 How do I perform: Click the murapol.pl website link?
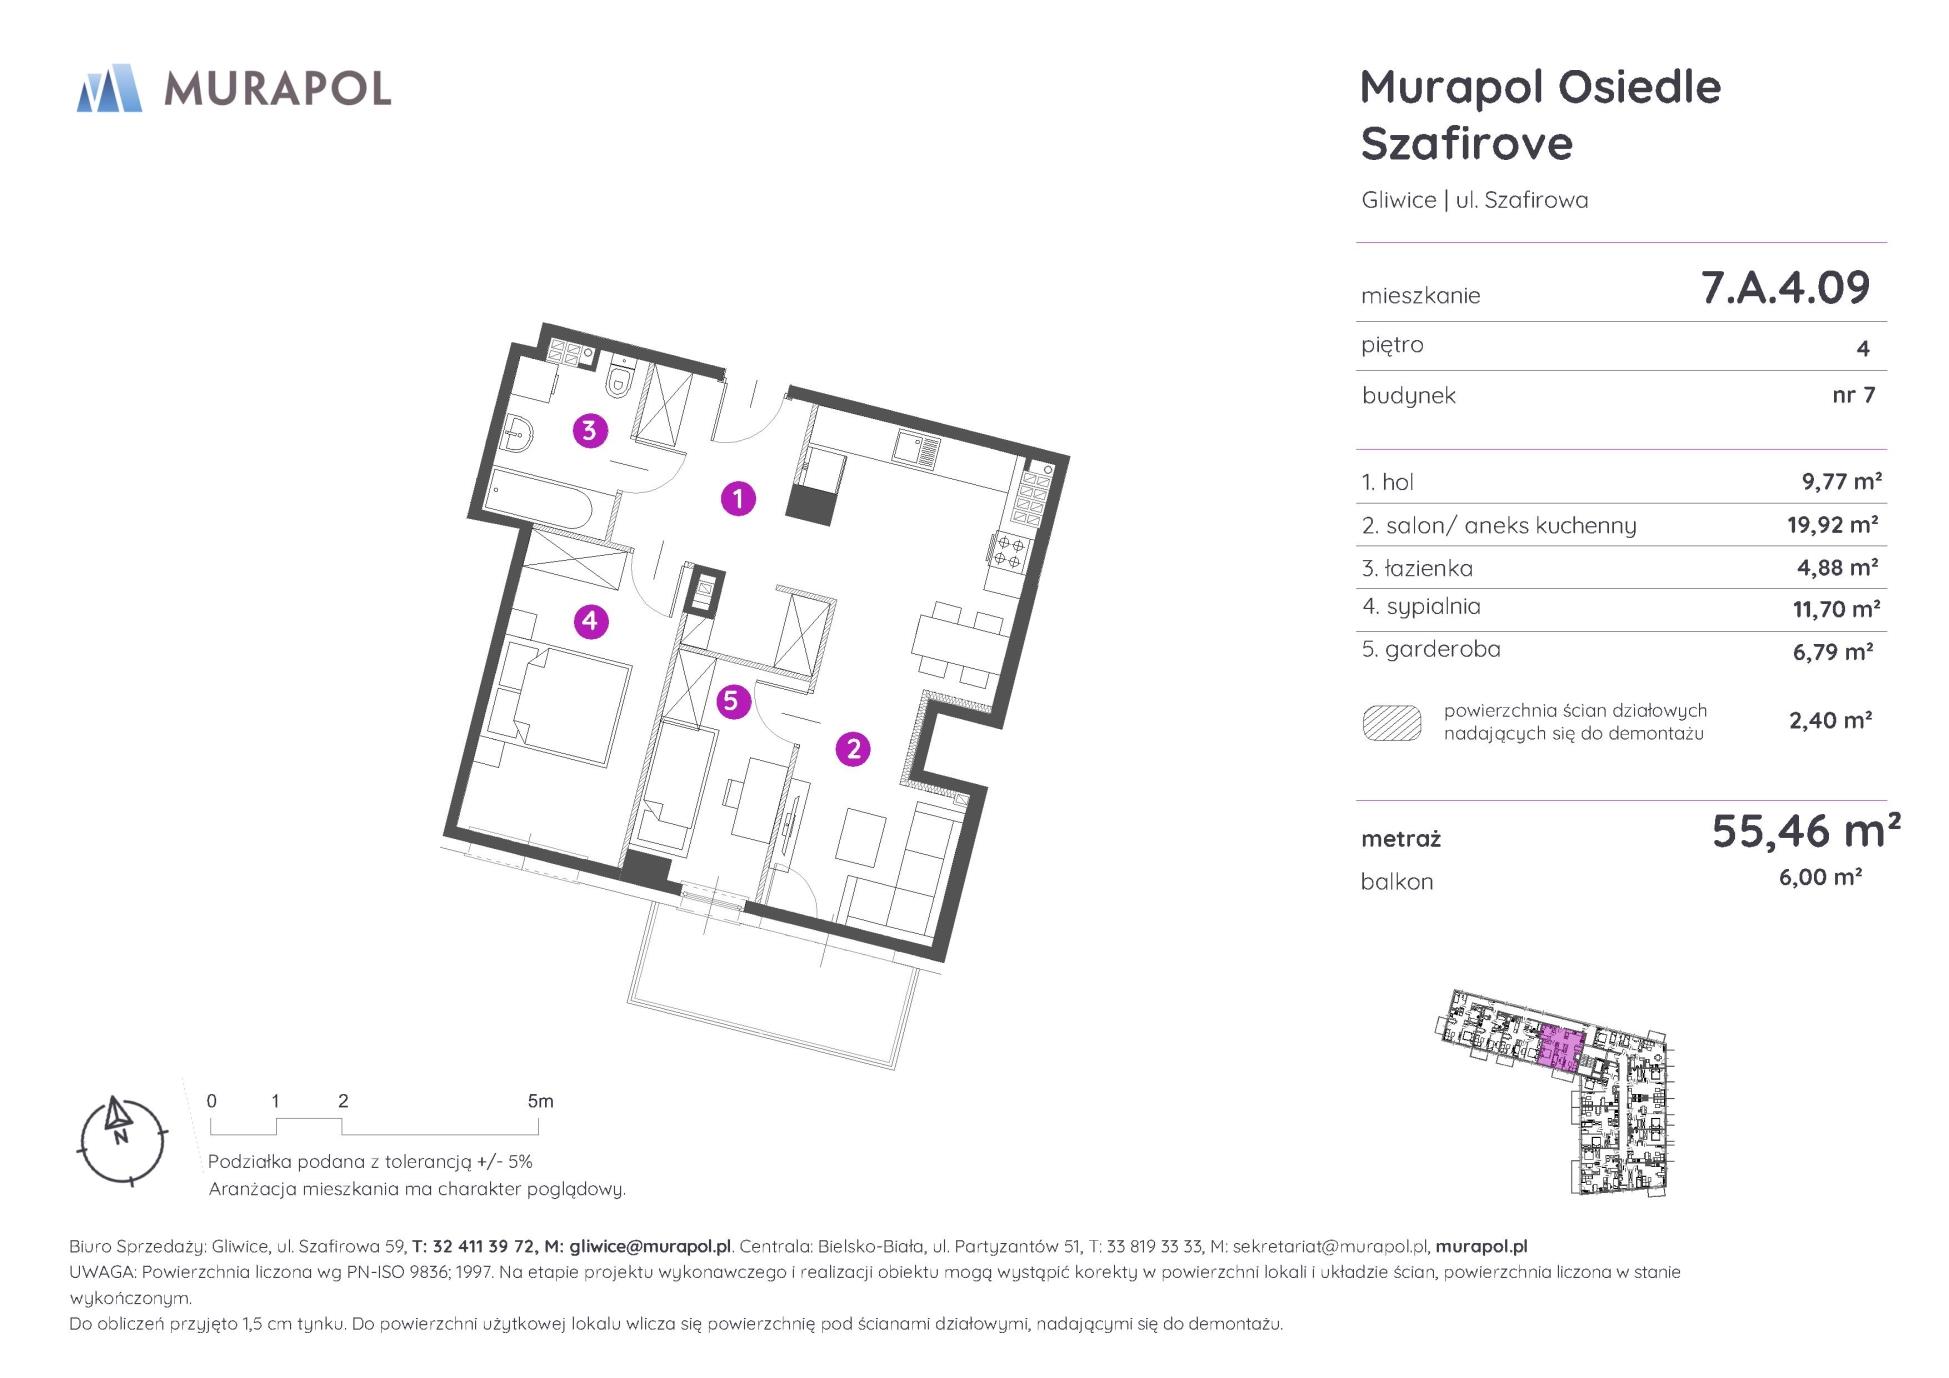click(x=1480, y=1246)
